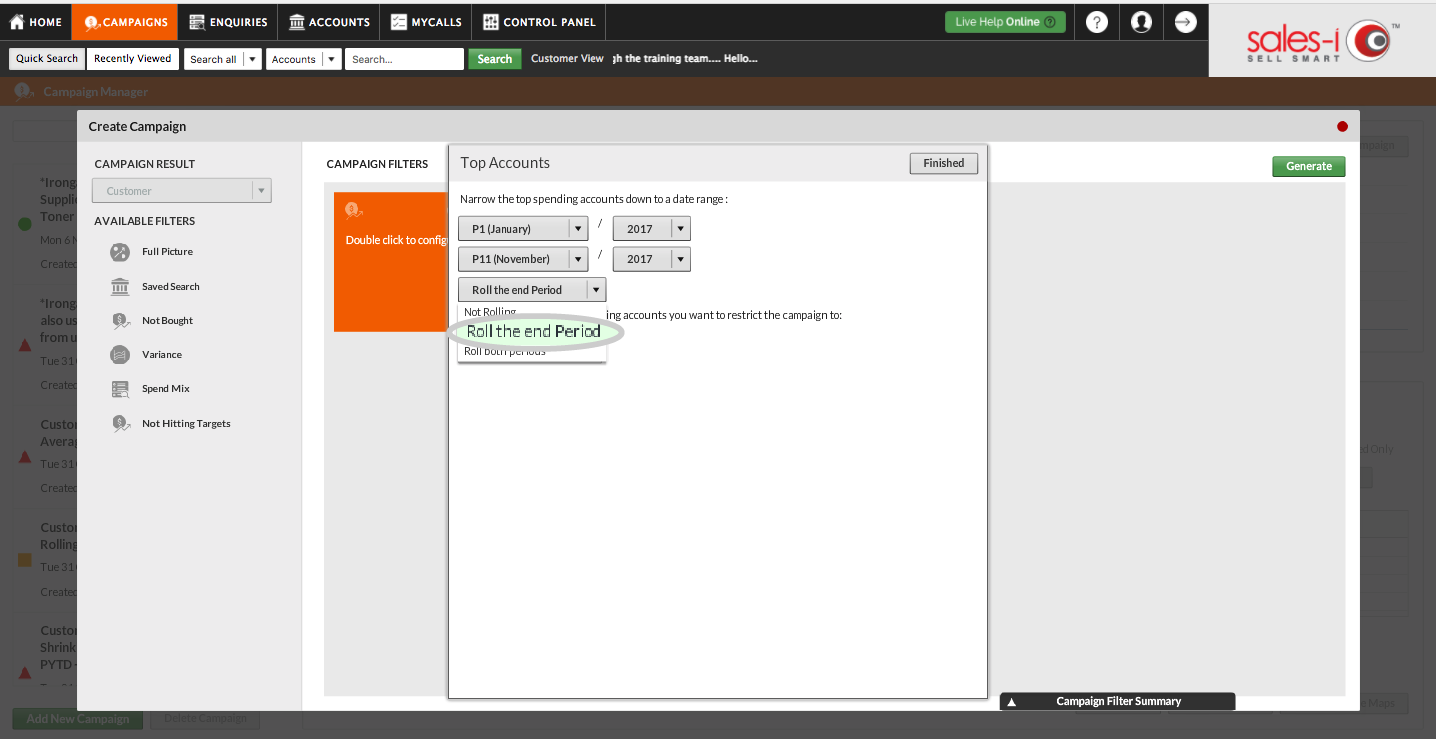Select the Full Picture filter label

pyautogui.click(x=167, y=252)
